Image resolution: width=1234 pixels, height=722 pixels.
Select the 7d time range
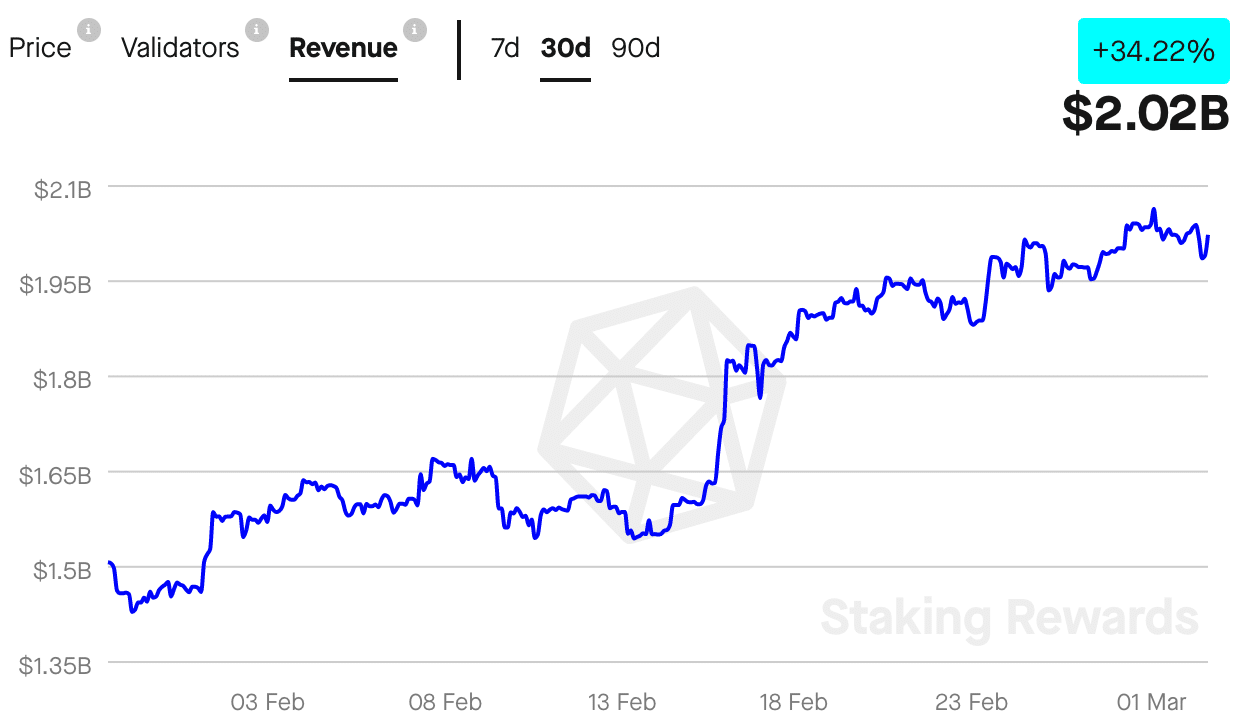click(x=504, y=48)
